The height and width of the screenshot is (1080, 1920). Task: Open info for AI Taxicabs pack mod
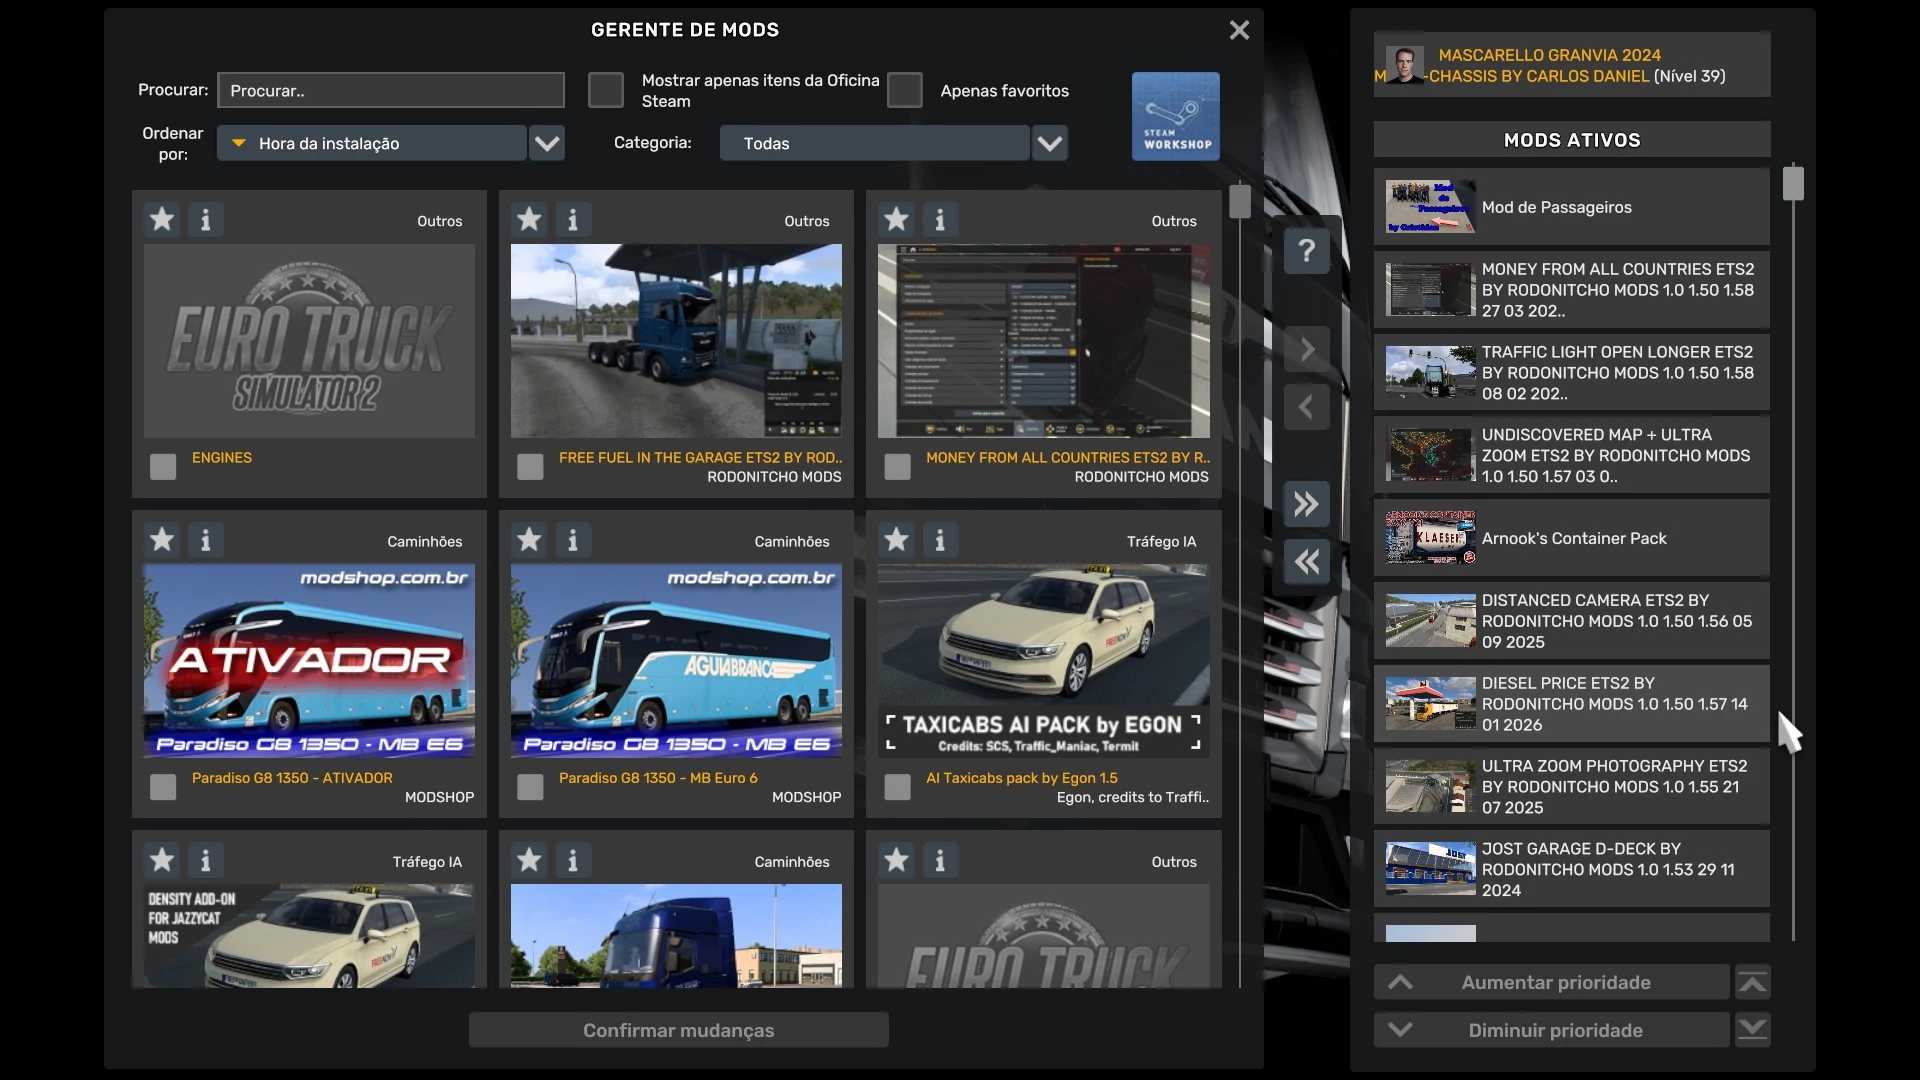click(940, 540)
